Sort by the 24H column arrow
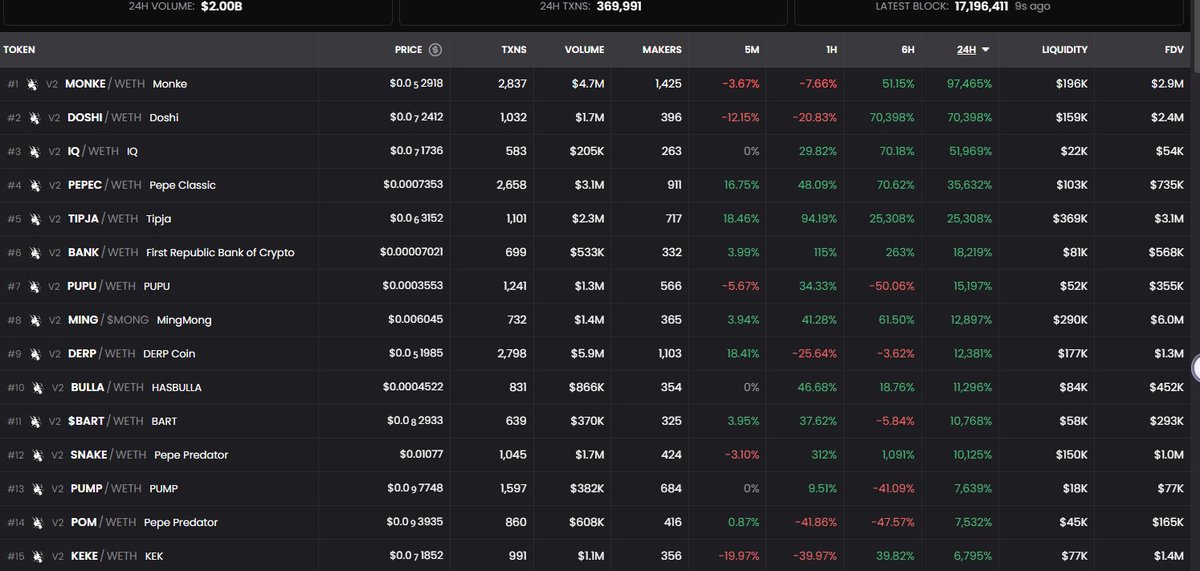Screen dimensions: 1200x571 (x=986, y=49)
